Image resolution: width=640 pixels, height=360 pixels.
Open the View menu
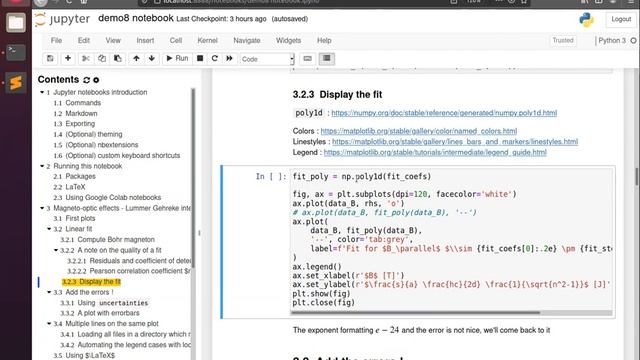[x=113, y=40]
